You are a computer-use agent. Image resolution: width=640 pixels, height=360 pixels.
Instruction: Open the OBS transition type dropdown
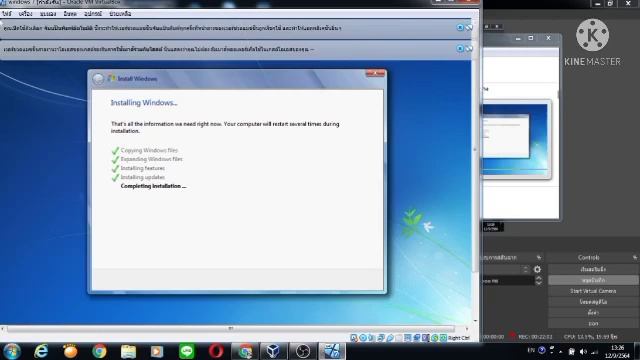coord(506,269)
